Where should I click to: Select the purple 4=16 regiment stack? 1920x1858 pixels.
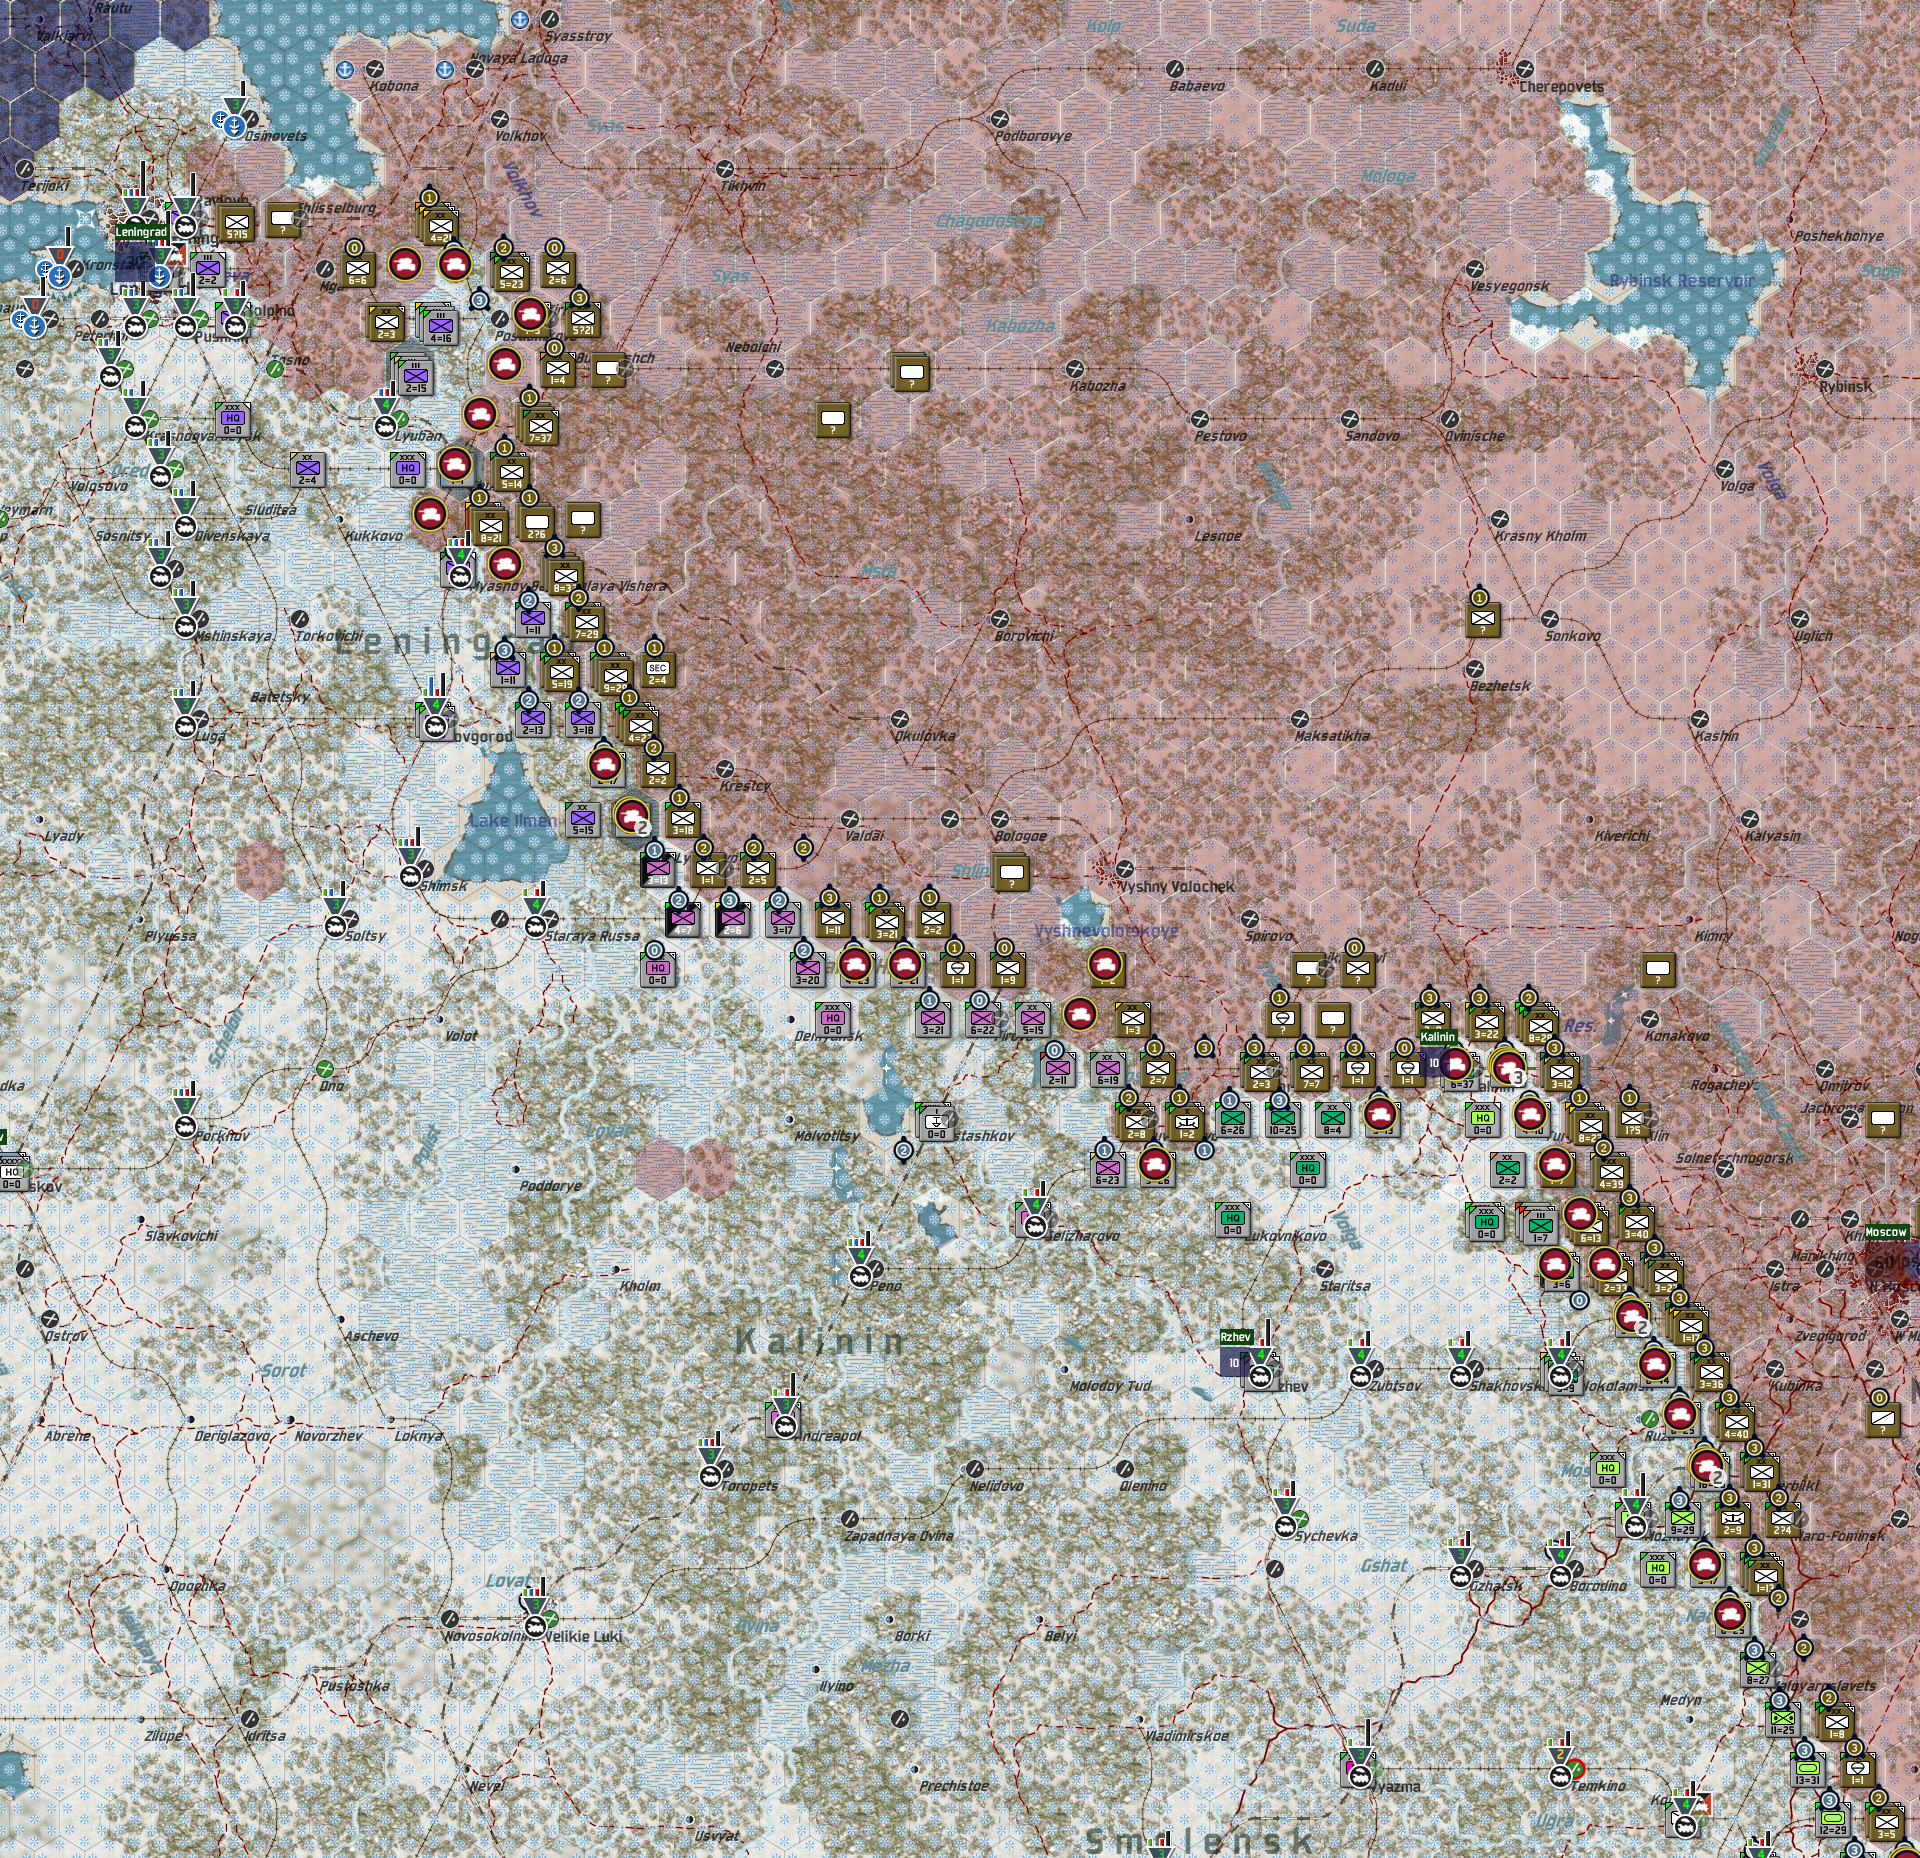441,327
